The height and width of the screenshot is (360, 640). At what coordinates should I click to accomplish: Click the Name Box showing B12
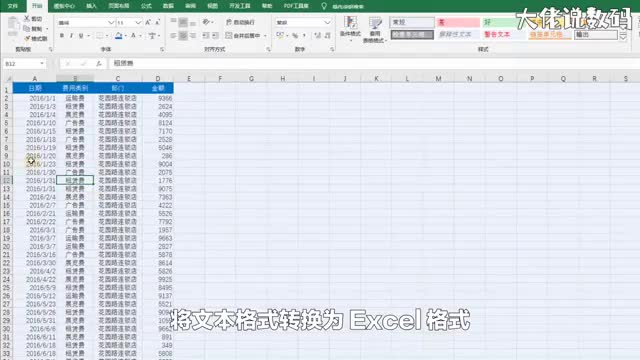coord(24,64)
